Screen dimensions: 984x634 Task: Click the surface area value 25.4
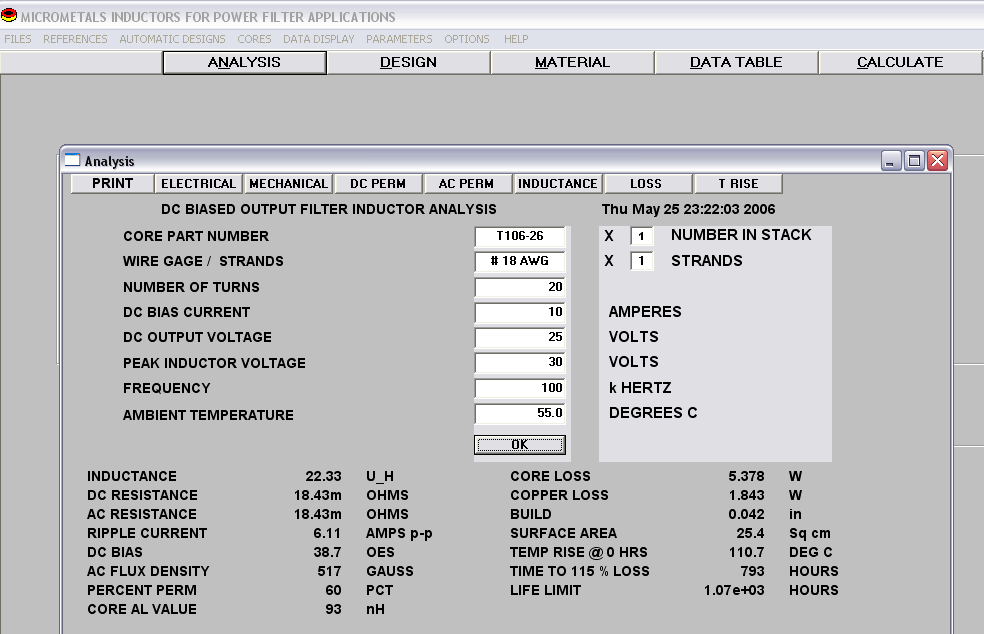[x=750, y=534]
